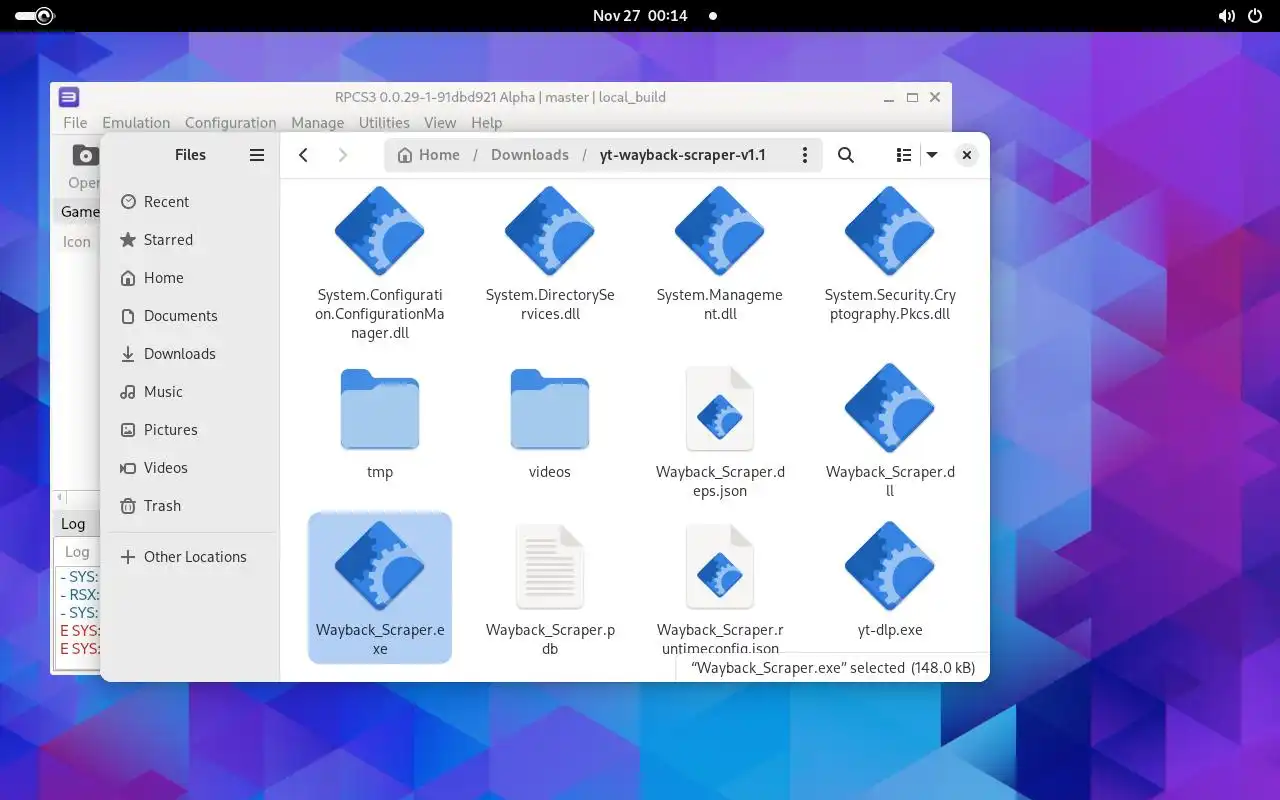Open the Utilities menu in RPCS3
Screen dimensions: 1280x800
pyautogui.click(x=384, y=123)
